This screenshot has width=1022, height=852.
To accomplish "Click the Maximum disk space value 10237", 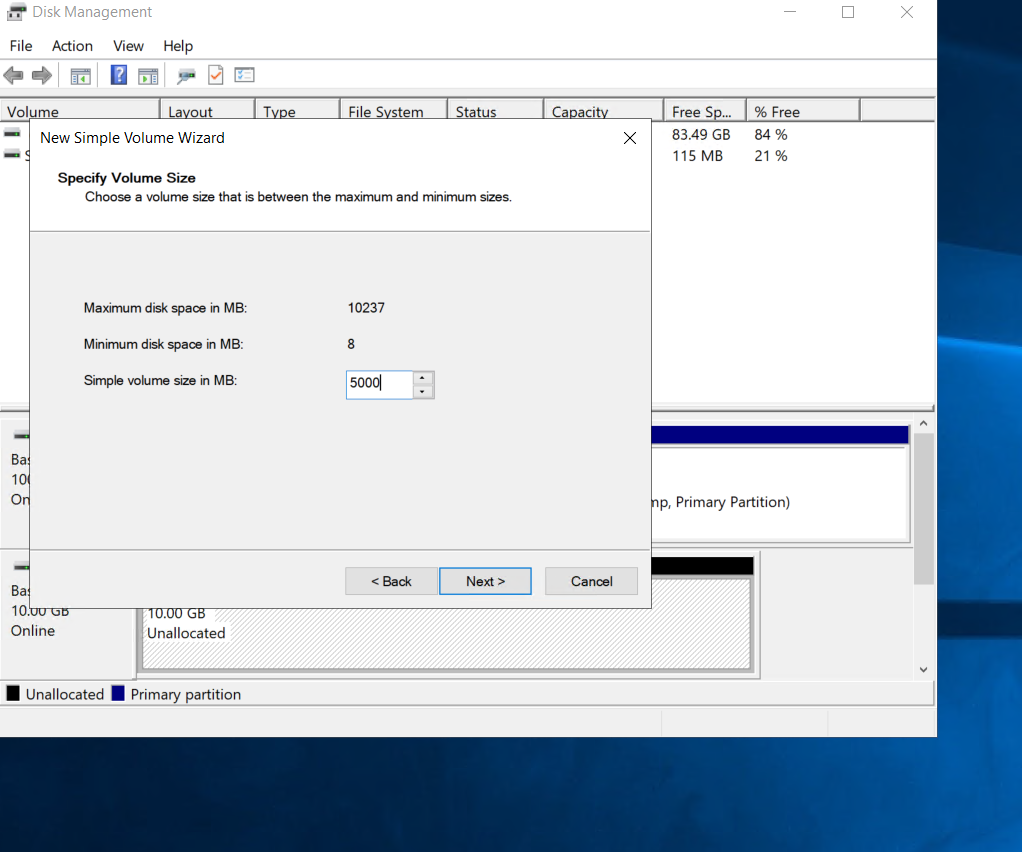I will (366, 308).
